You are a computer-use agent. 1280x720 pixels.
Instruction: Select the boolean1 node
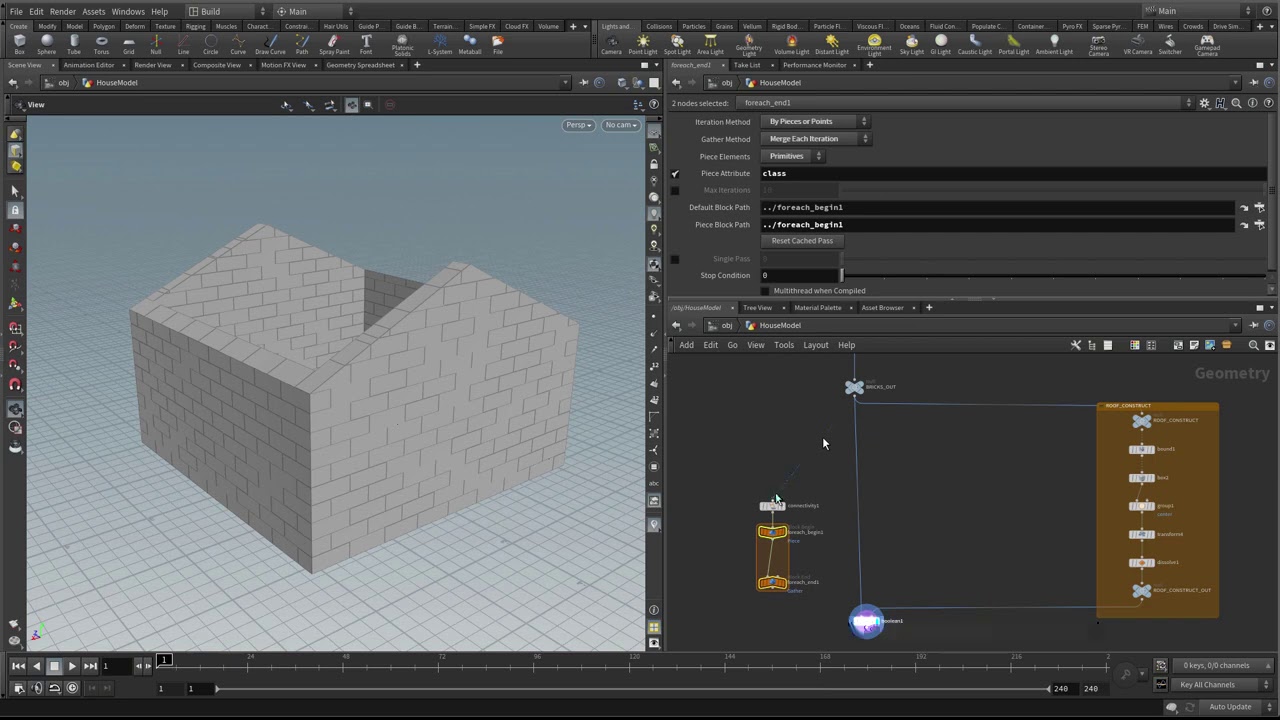tap(866, 622)
